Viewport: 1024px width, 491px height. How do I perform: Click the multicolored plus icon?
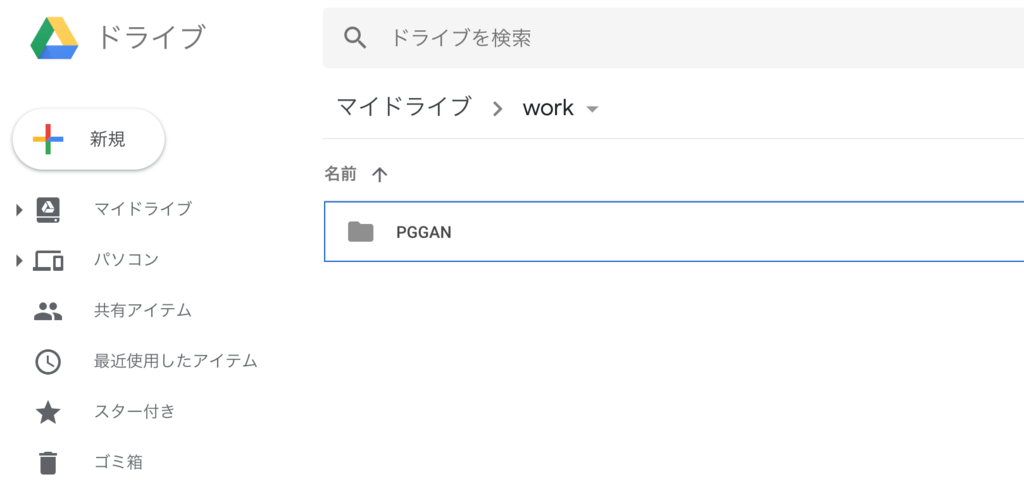48,140
